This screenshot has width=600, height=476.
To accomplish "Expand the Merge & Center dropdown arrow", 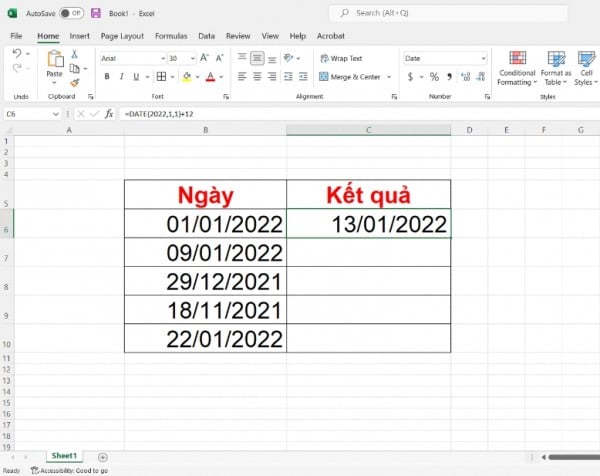I will [389, 77].
